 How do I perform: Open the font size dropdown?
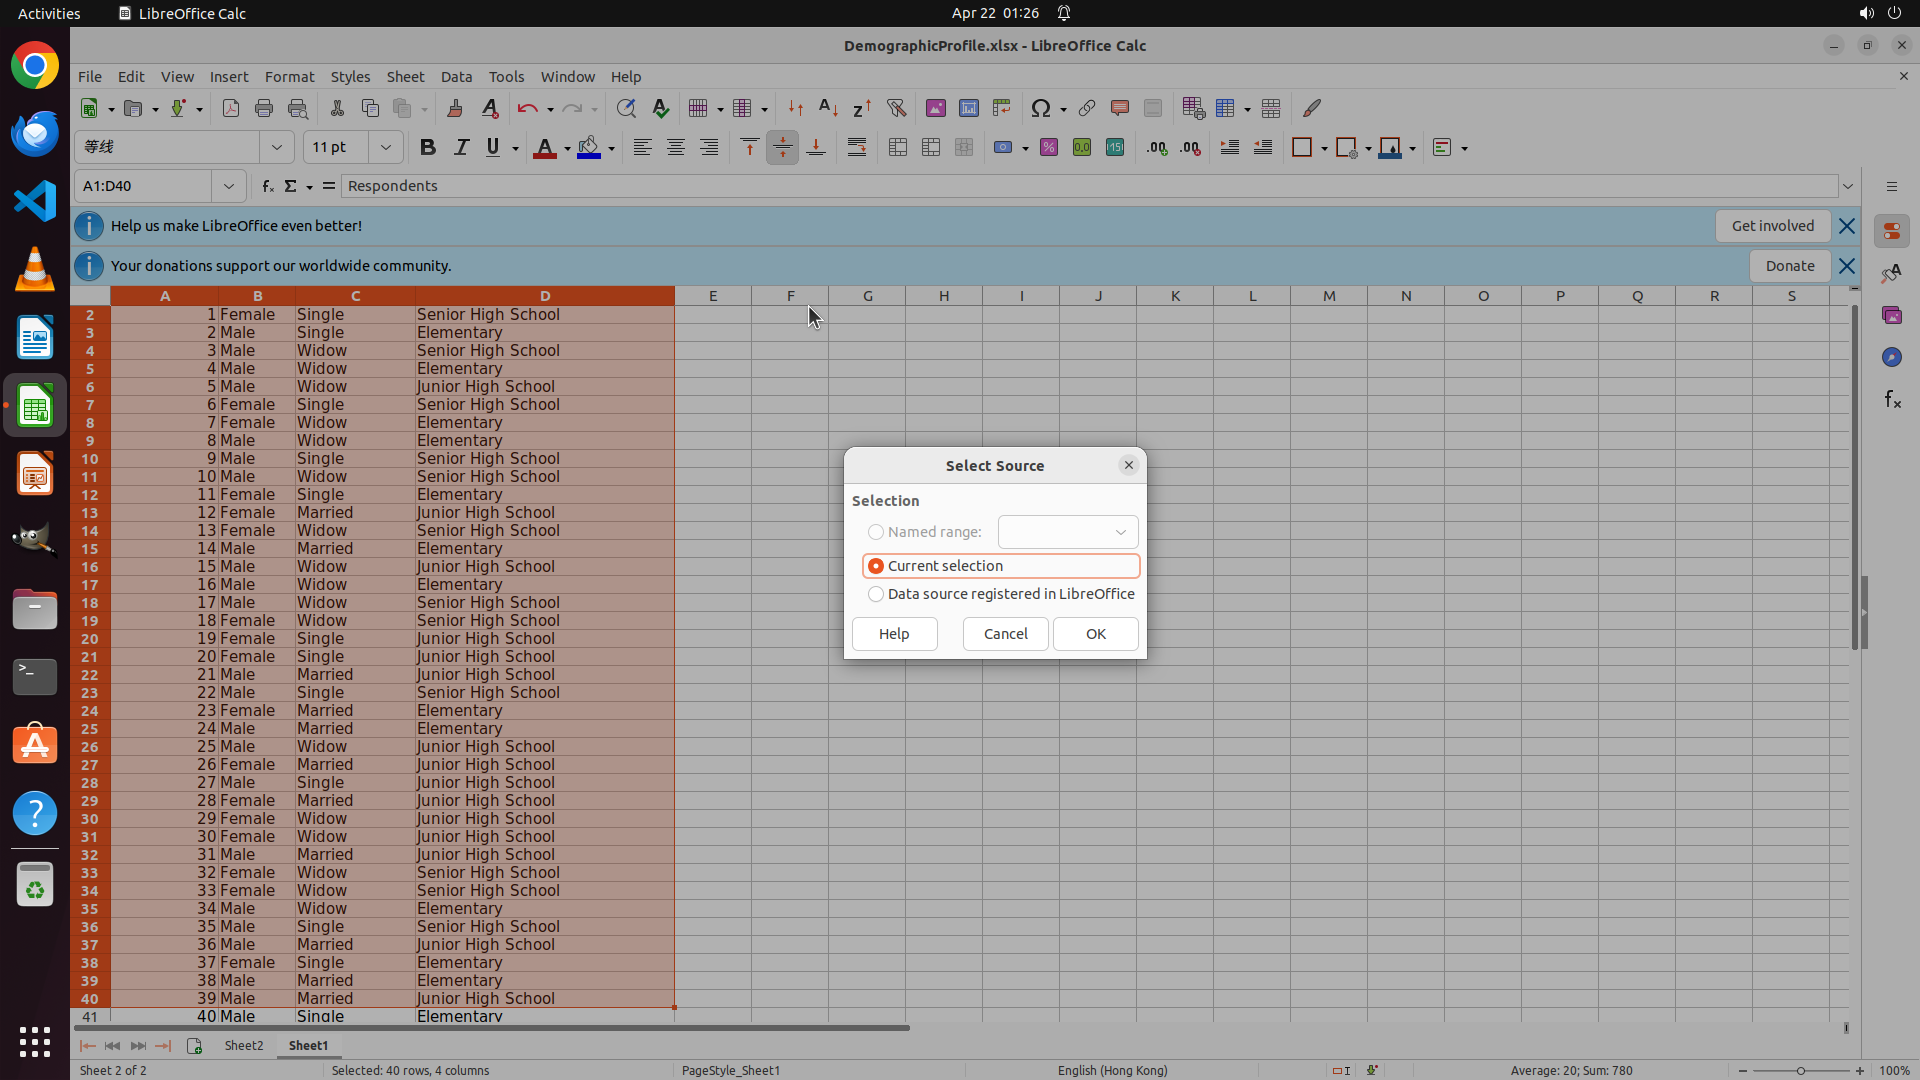pos(385,147)
